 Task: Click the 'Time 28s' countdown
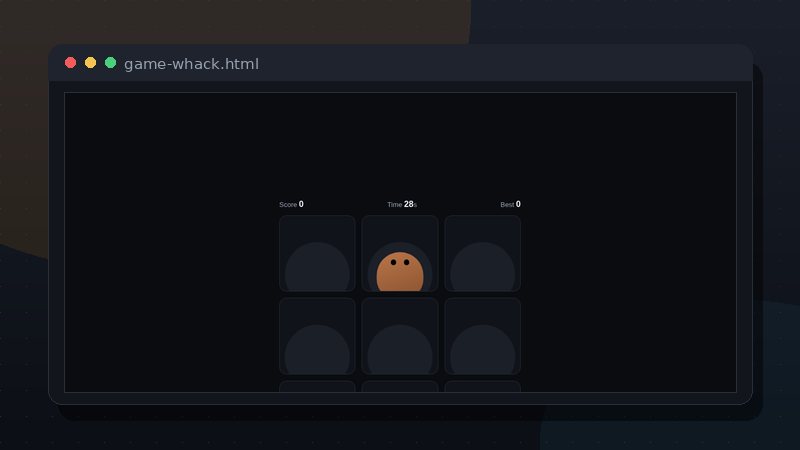(x=402, y=204)
